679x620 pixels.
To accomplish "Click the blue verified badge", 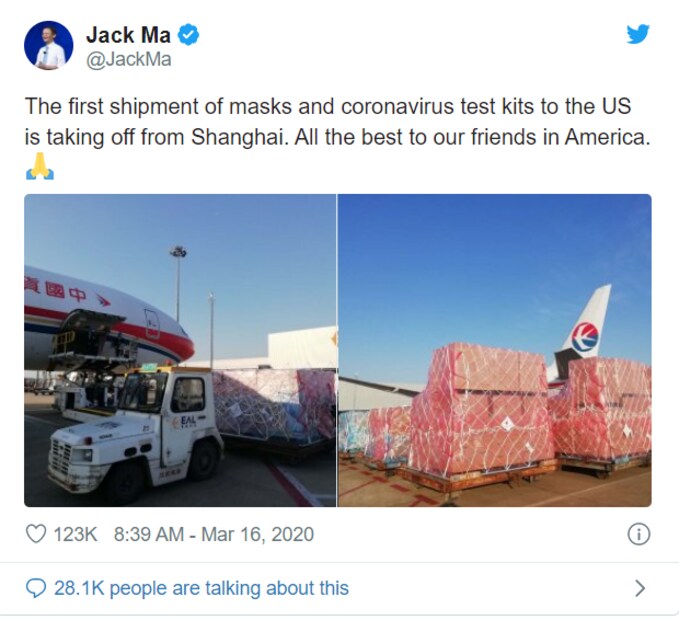I will coord(189,35).
